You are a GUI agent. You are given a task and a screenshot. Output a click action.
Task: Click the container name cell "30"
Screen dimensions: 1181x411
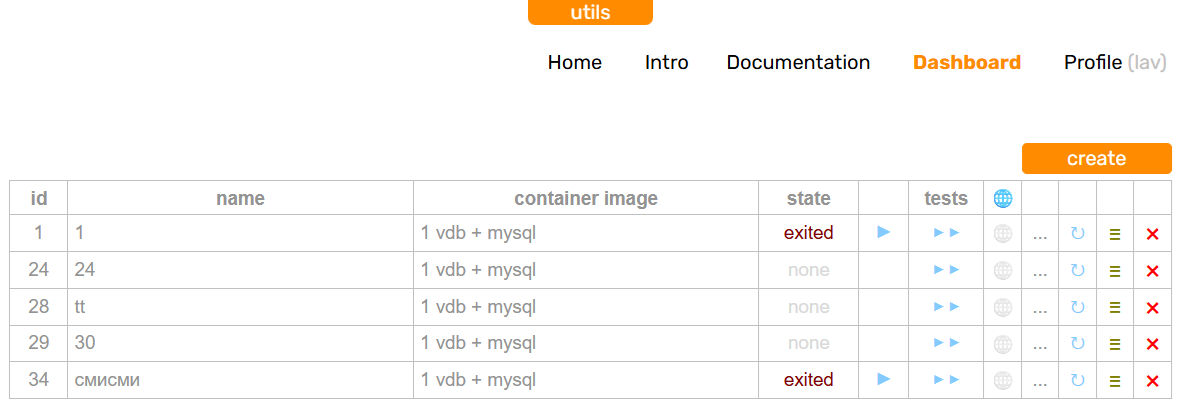pyautogui.click(x=240, y=343)
